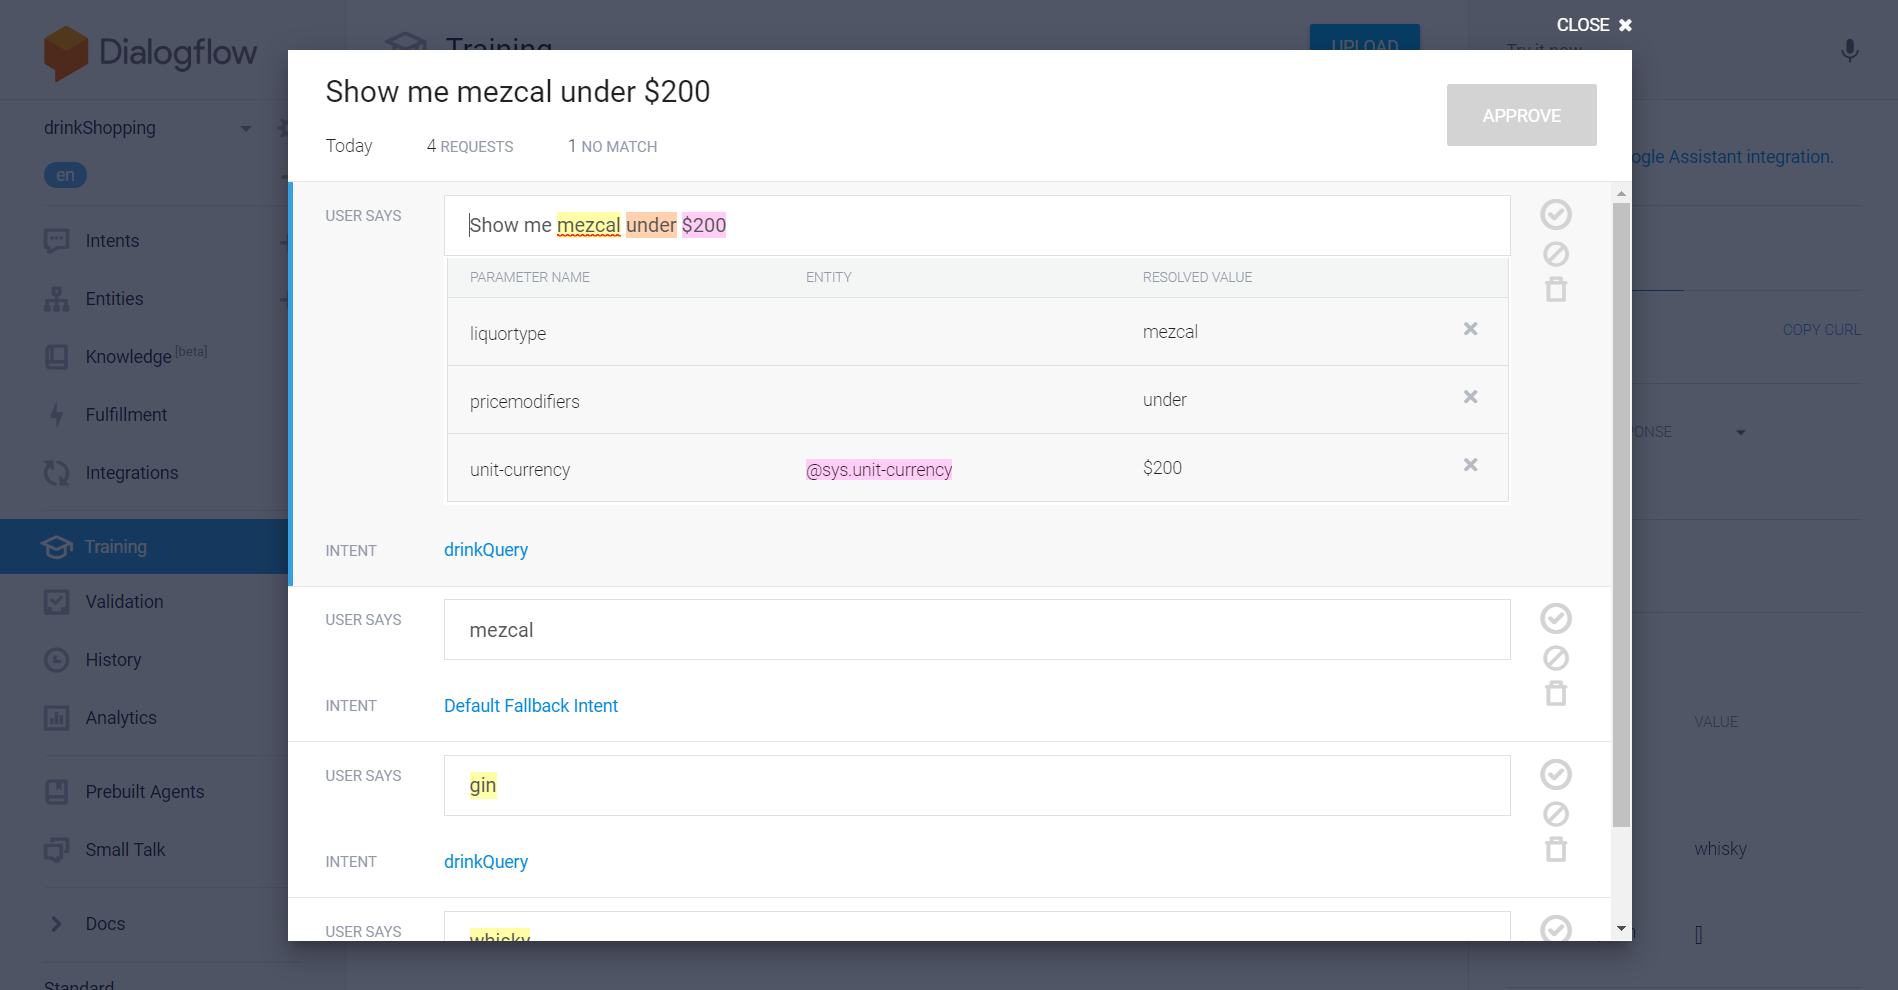This screenshot has width=1898, height=990.
Task: Approve the 'Show me mezcal under $200' phrase checkmark
Action: click(1556, 214)
